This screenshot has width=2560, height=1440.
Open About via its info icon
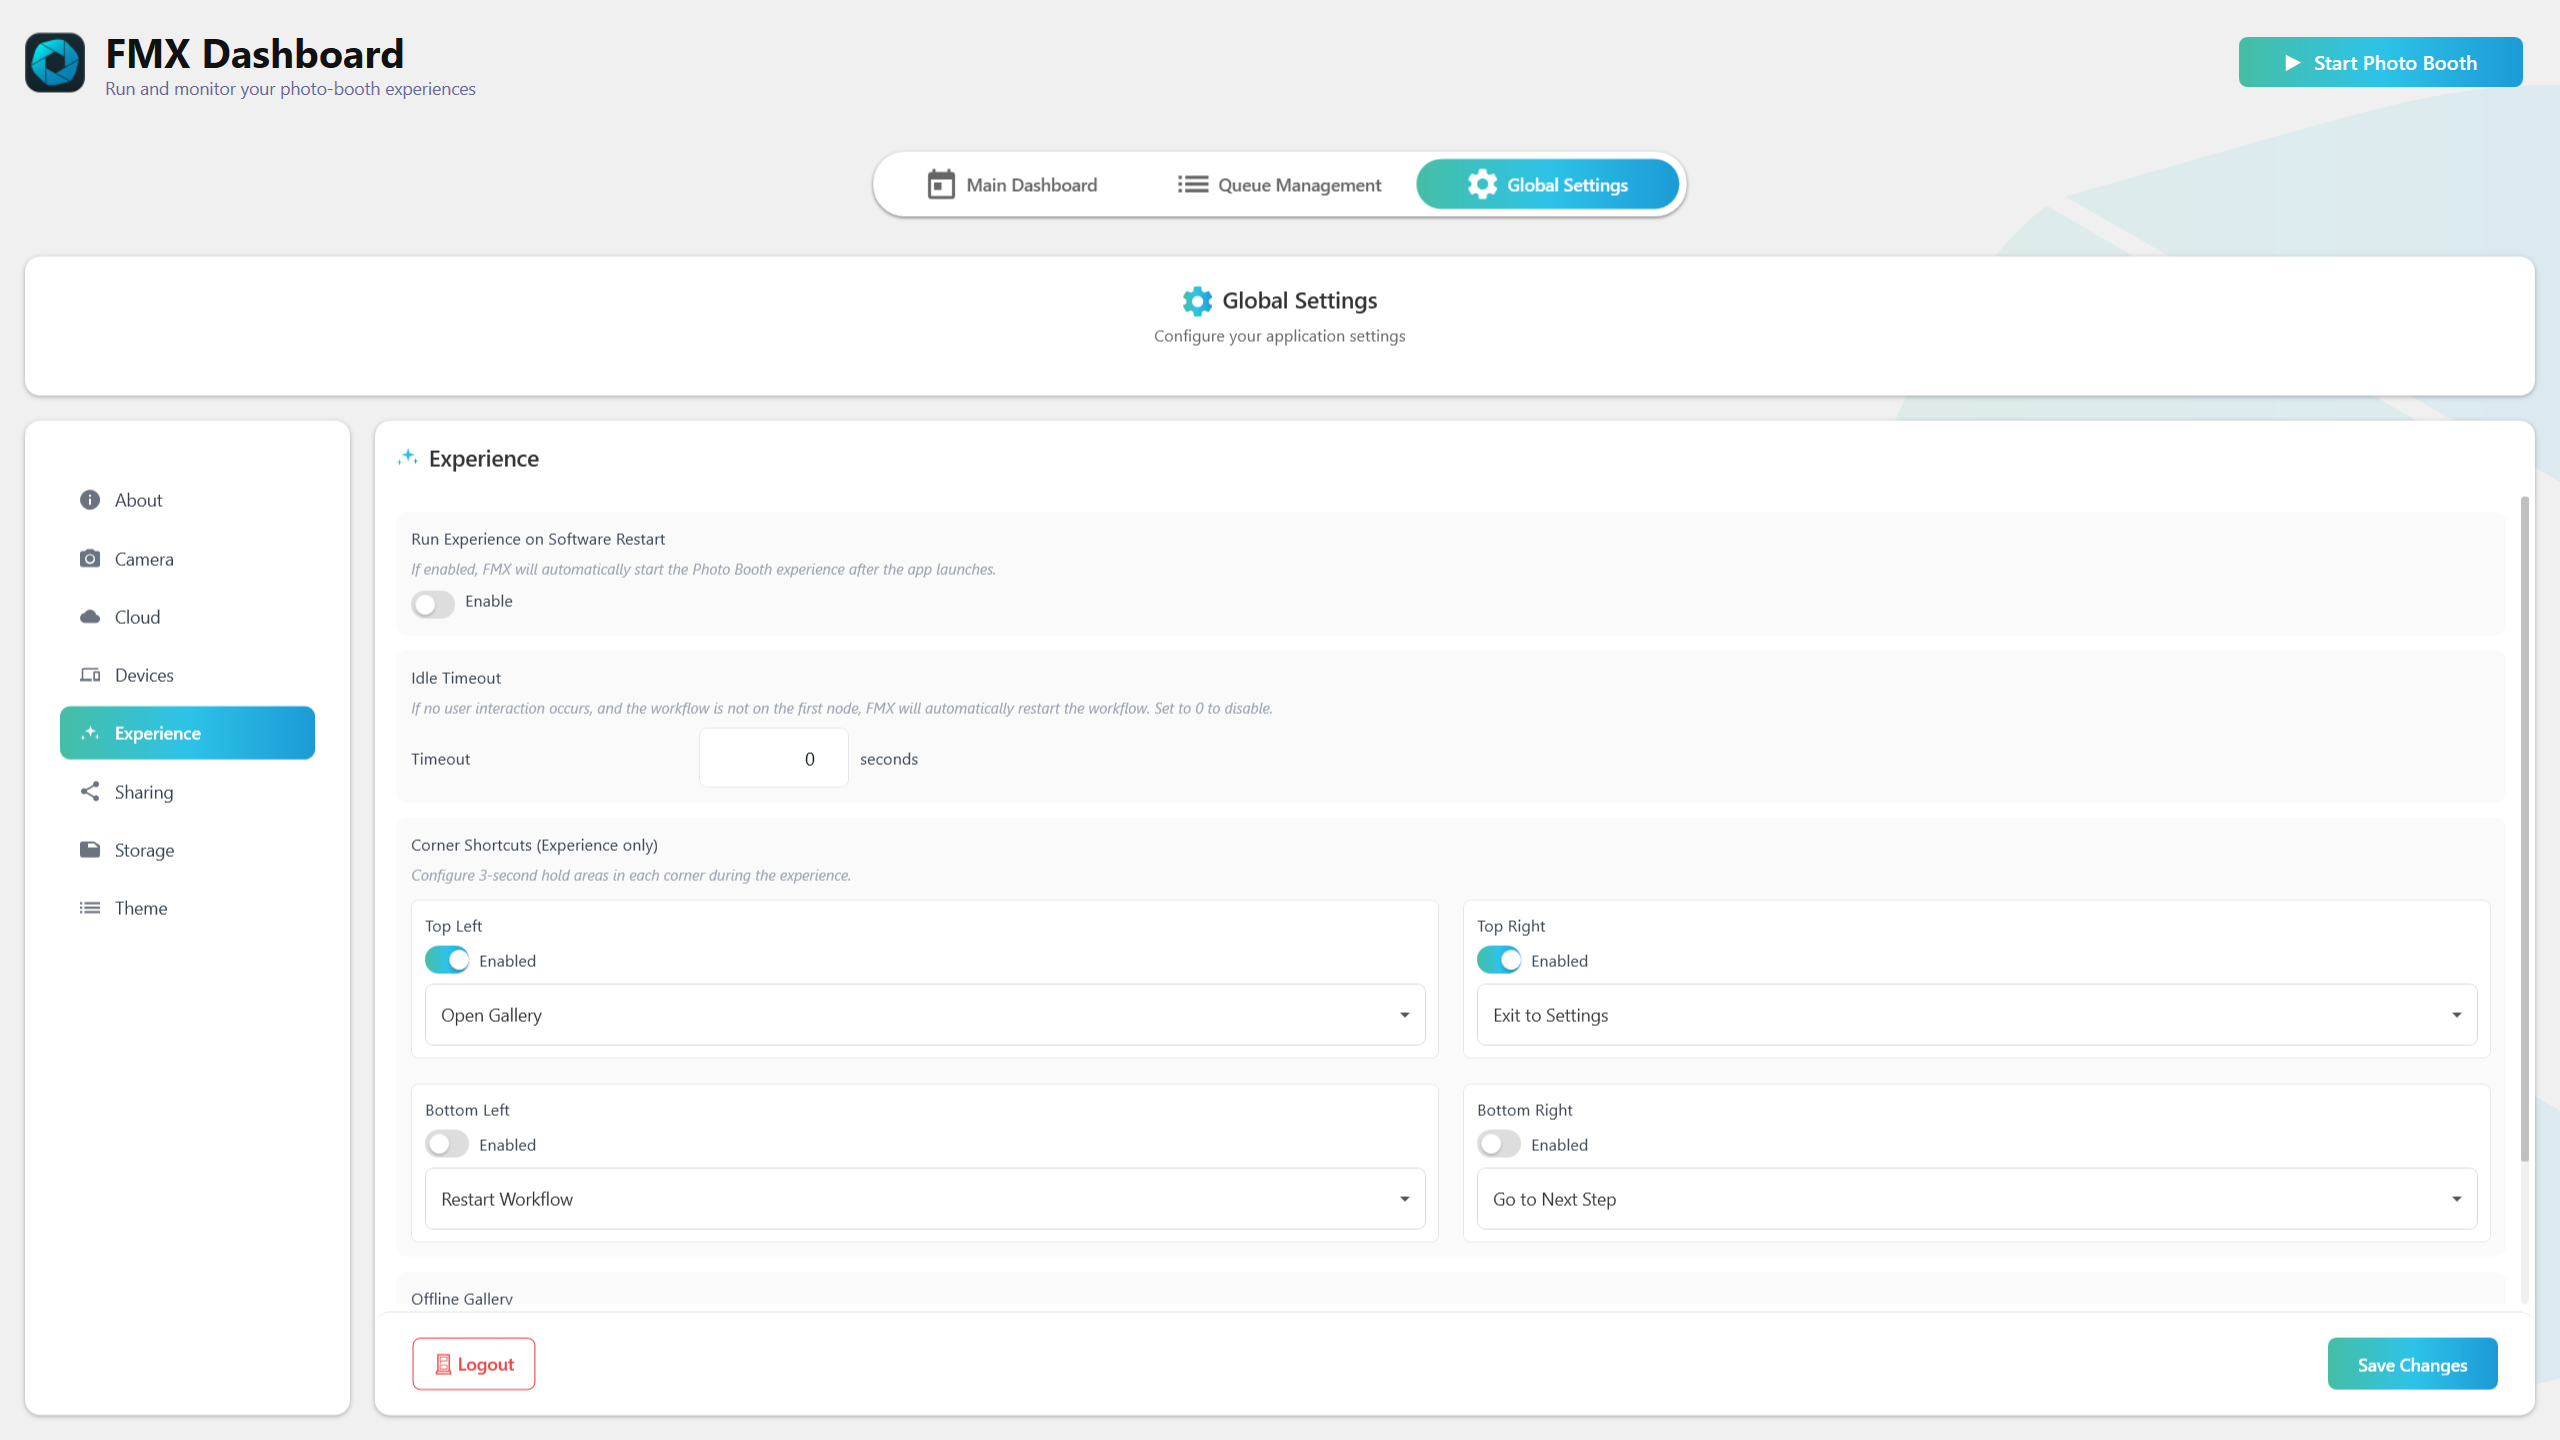point(90,500)
